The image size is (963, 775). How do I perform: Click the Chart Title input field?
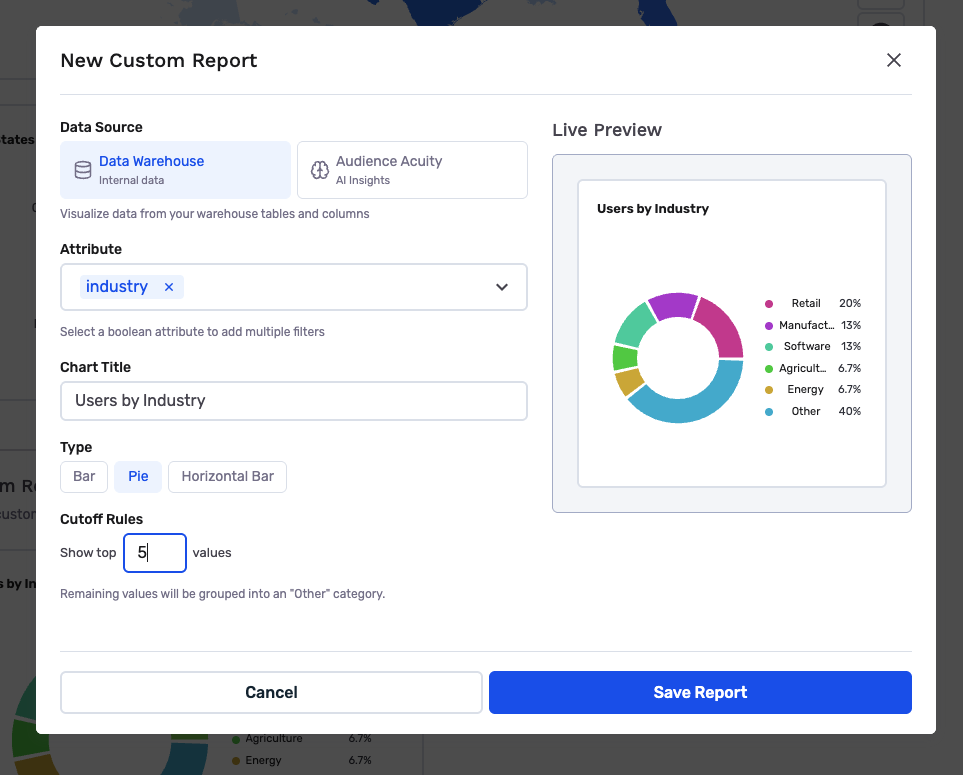coord(294,401)
